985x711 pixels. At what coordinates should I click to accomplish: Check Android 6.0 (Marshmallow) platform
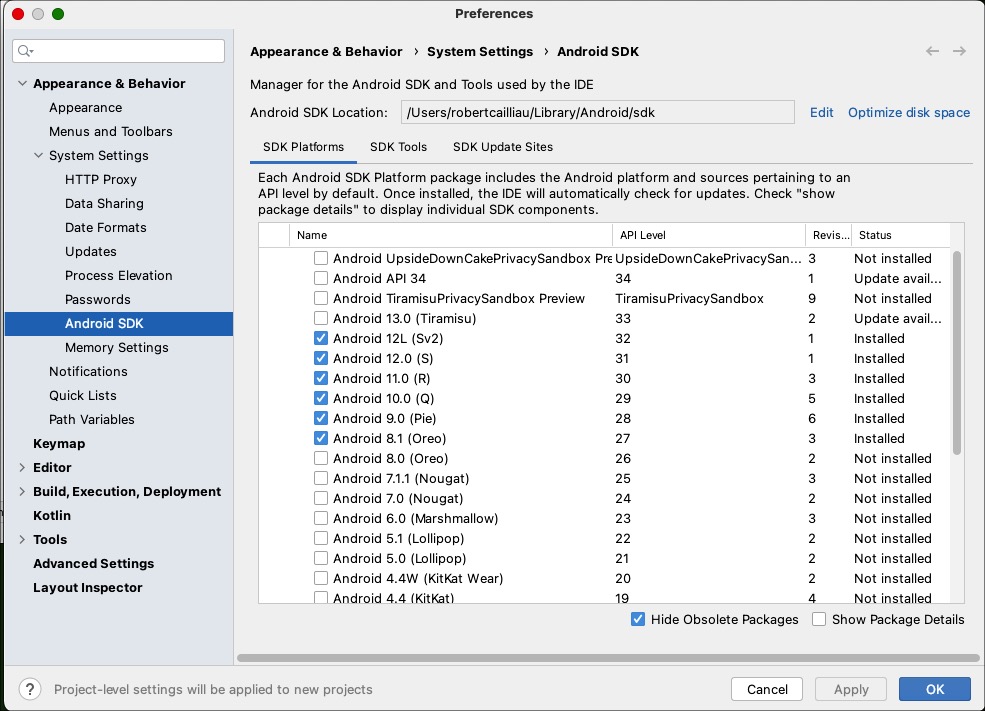coord(321,518)
